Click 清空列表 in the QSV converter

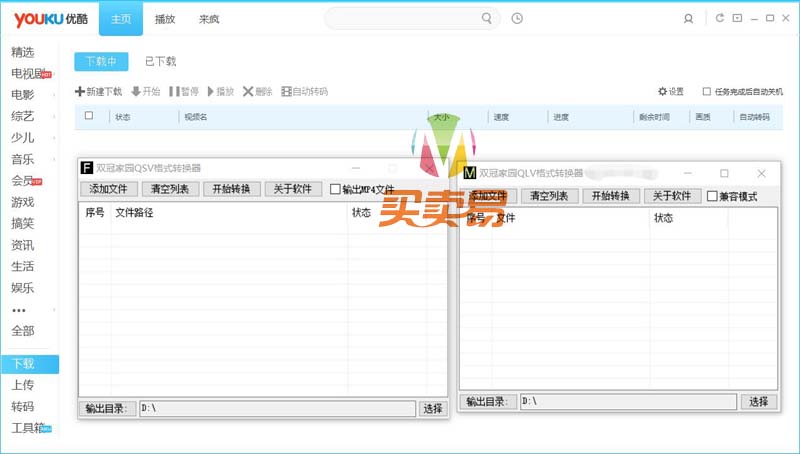pyautogui.click(x=170, y=189)
